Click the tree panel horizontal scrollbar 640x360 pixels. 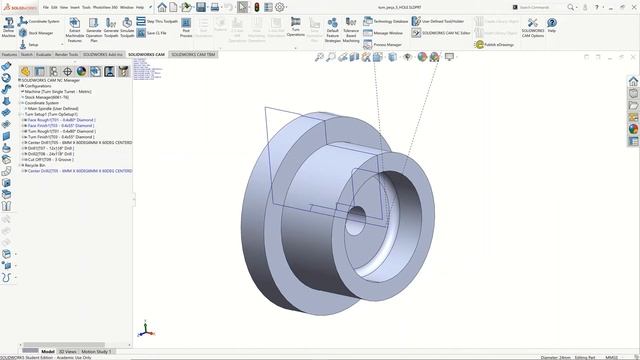click(x=64, y=345)
